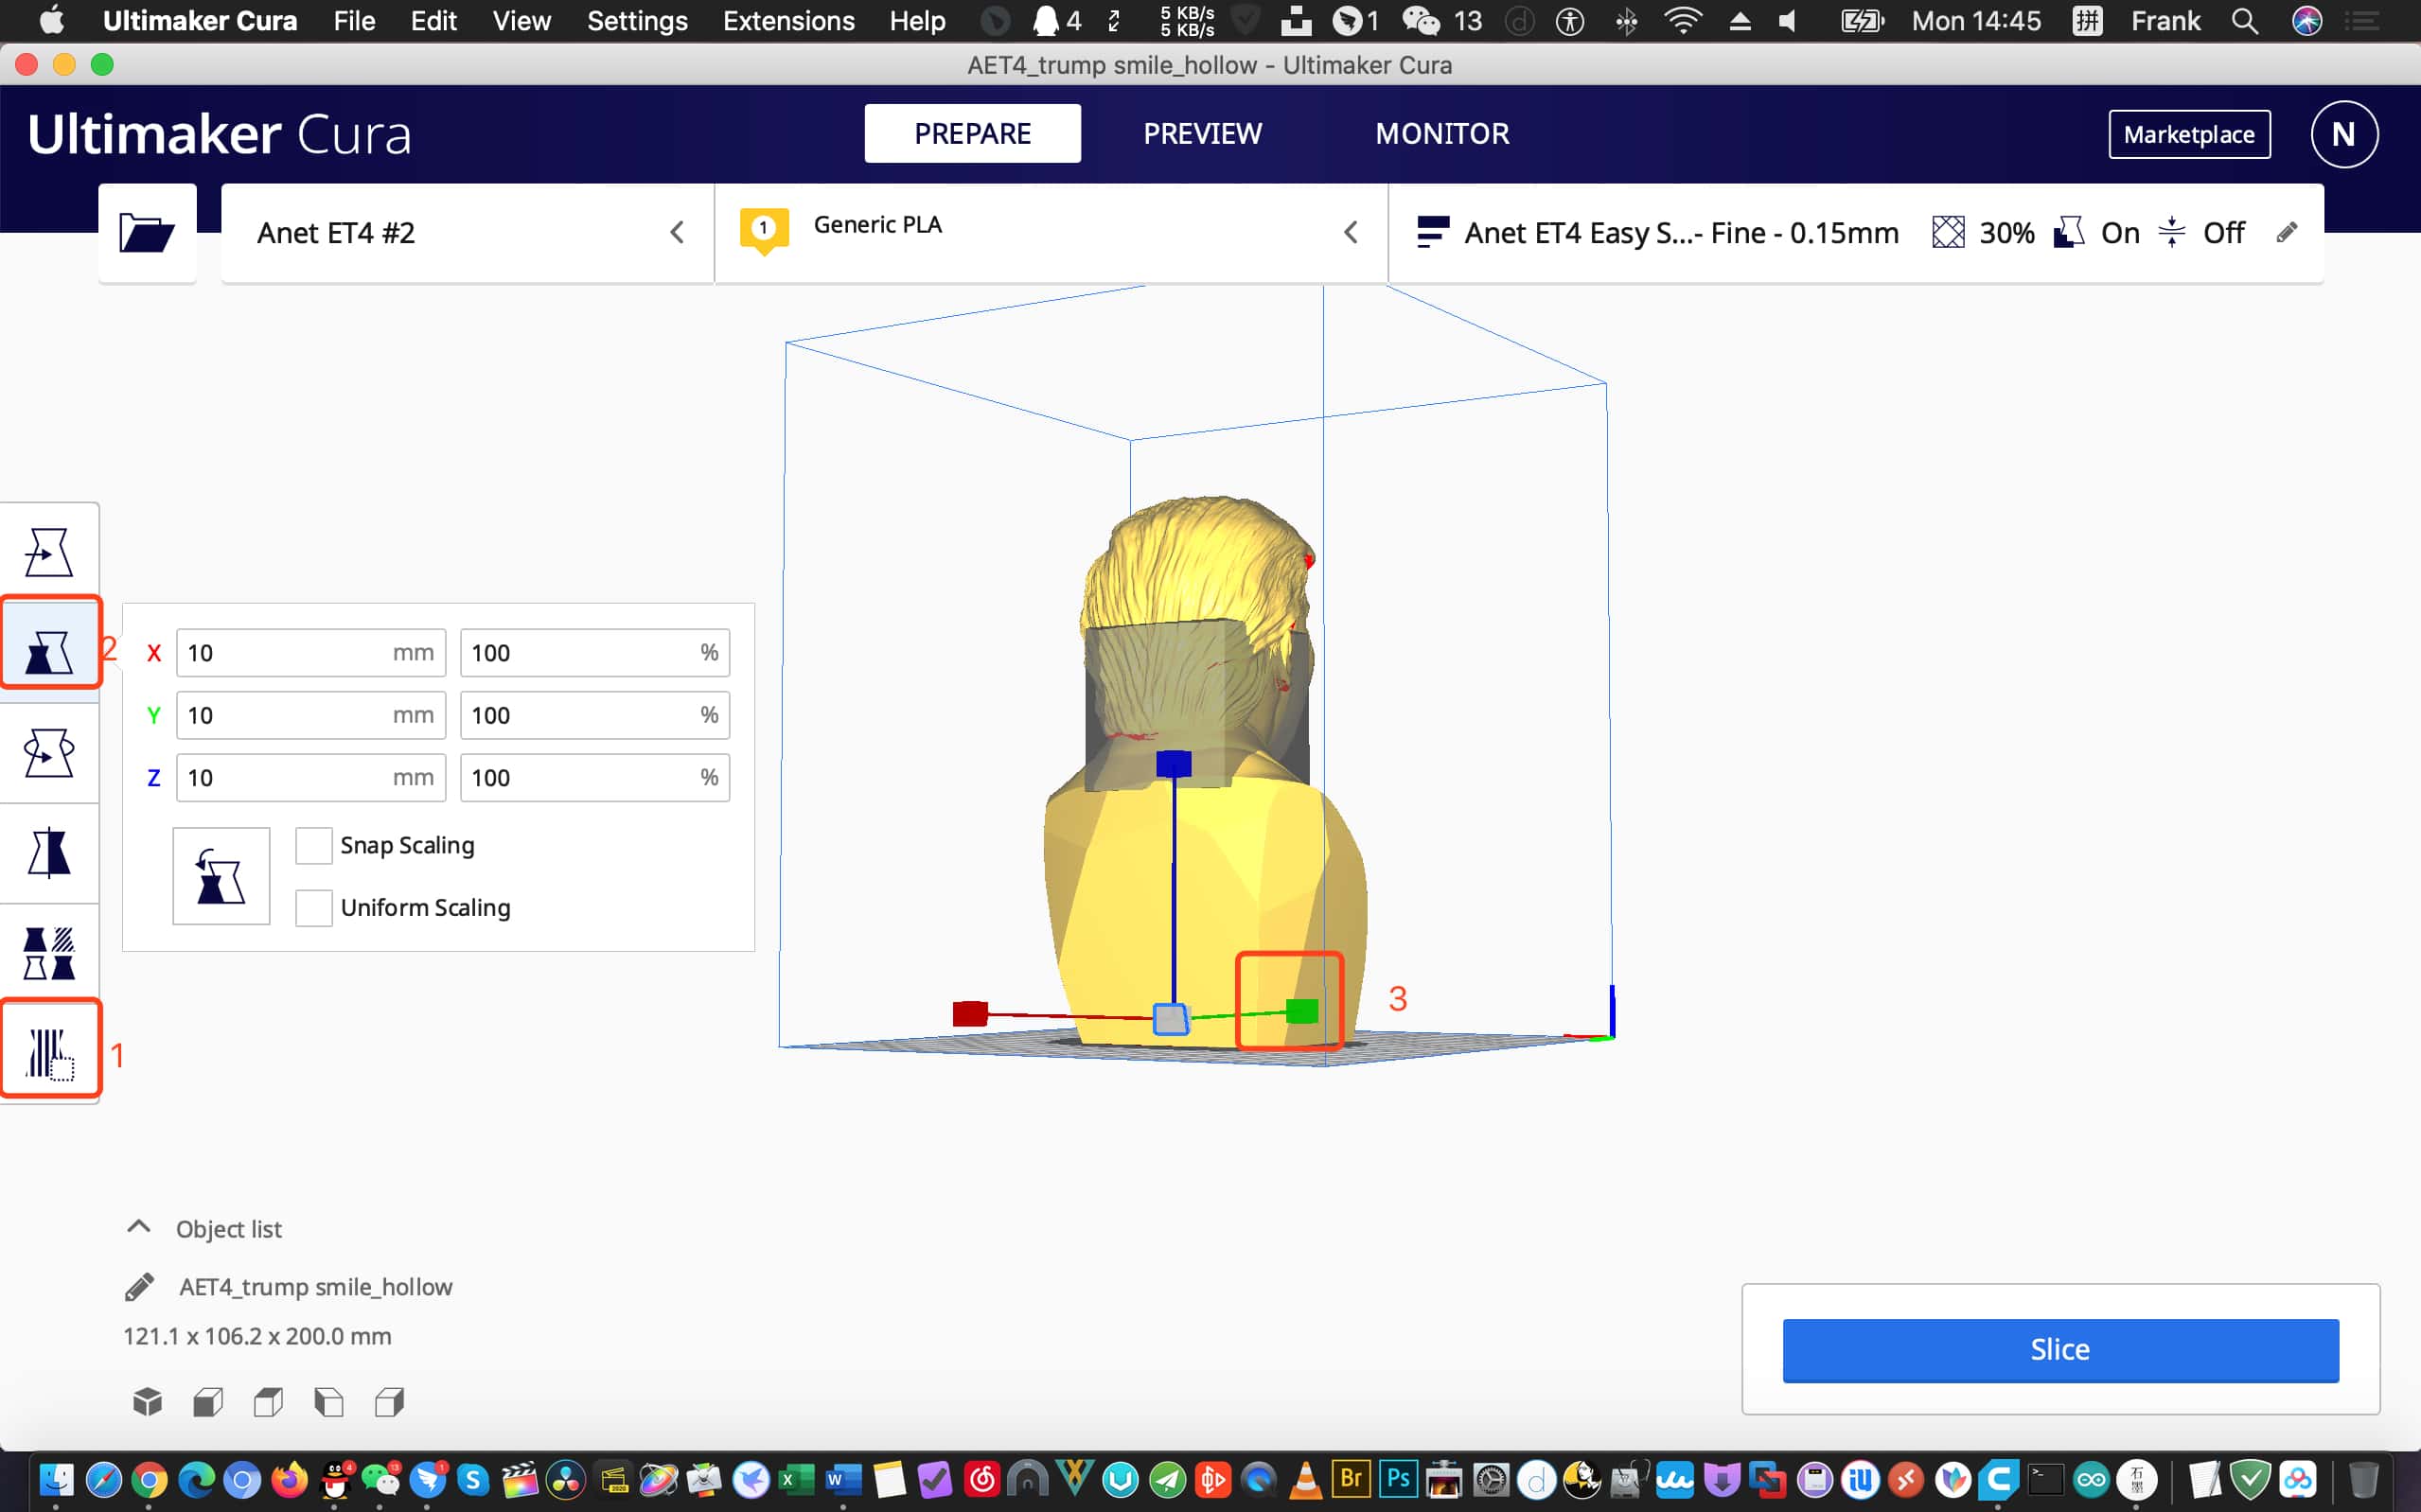Select the Mirror tool in left toolbar
The height and width of the screenshot is (1512, 2421).
[x=49, y=853]
